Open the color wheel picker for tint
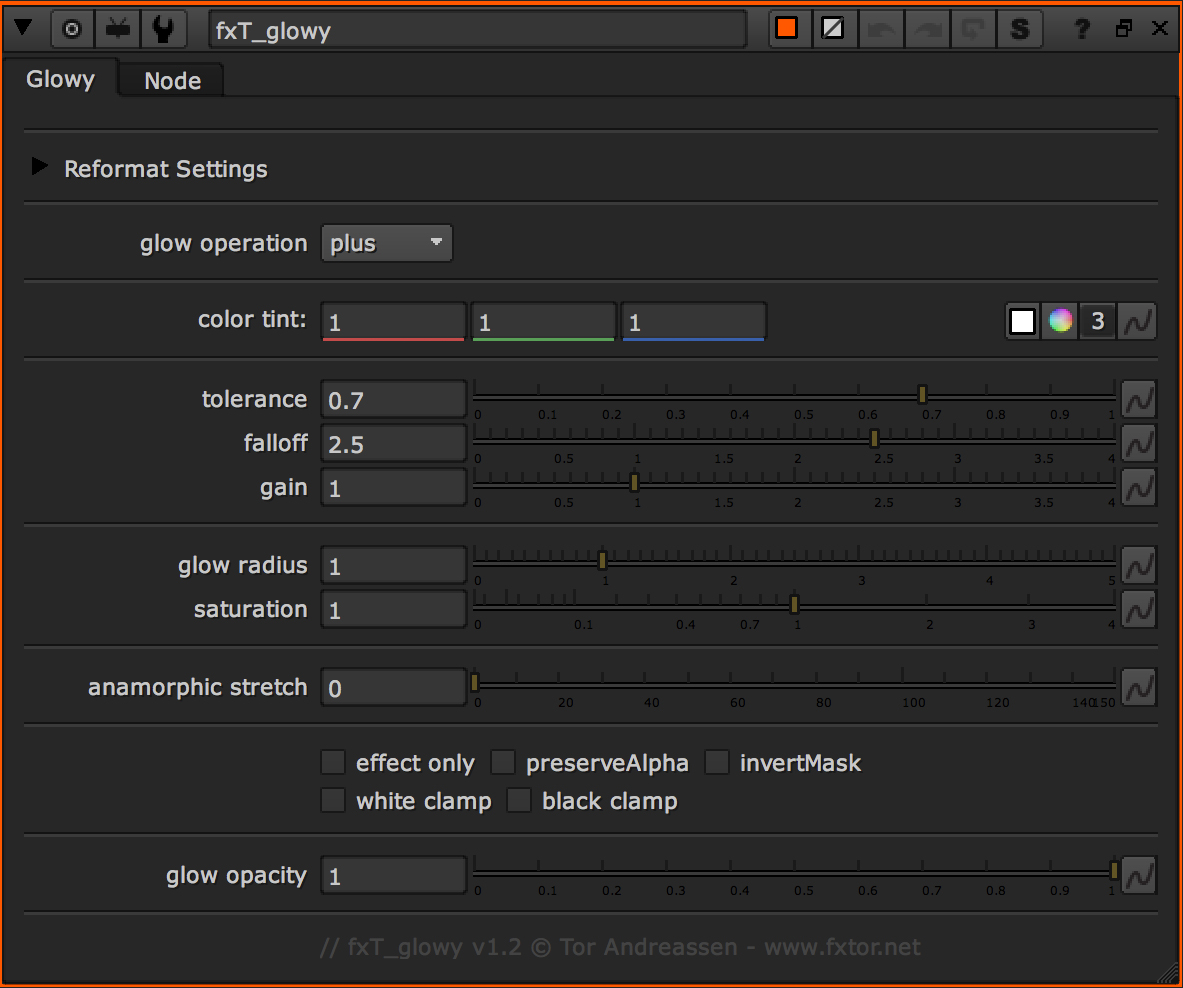Image resolution: width=1183 pixels, height=988 pixels. pos(1060,321)
